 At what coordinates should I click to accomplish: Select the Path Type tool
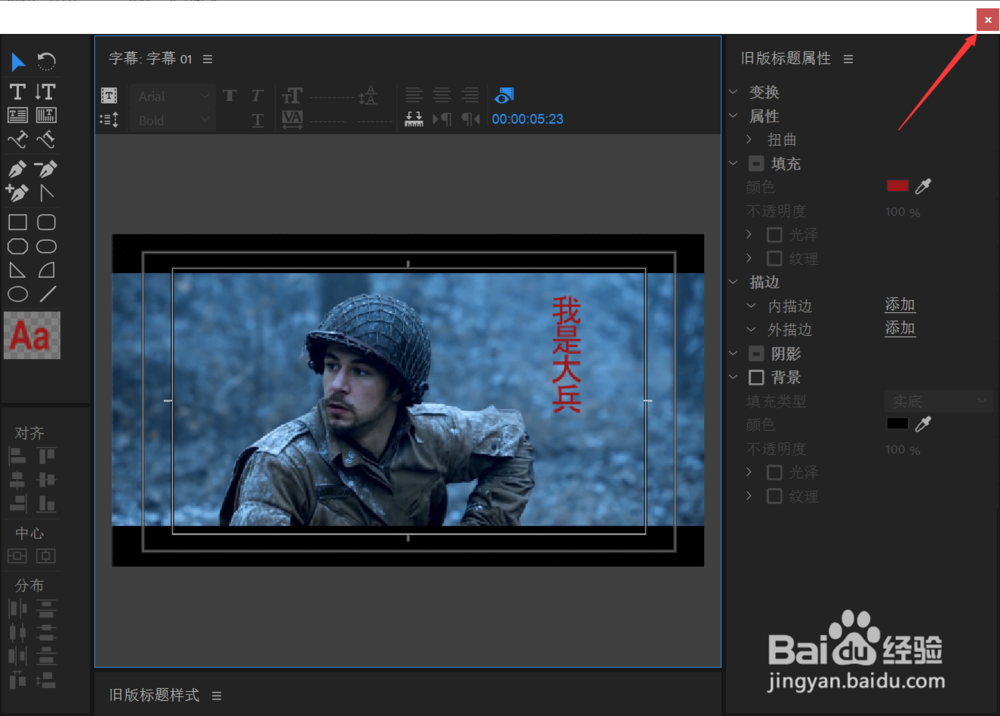click(18, 140)
